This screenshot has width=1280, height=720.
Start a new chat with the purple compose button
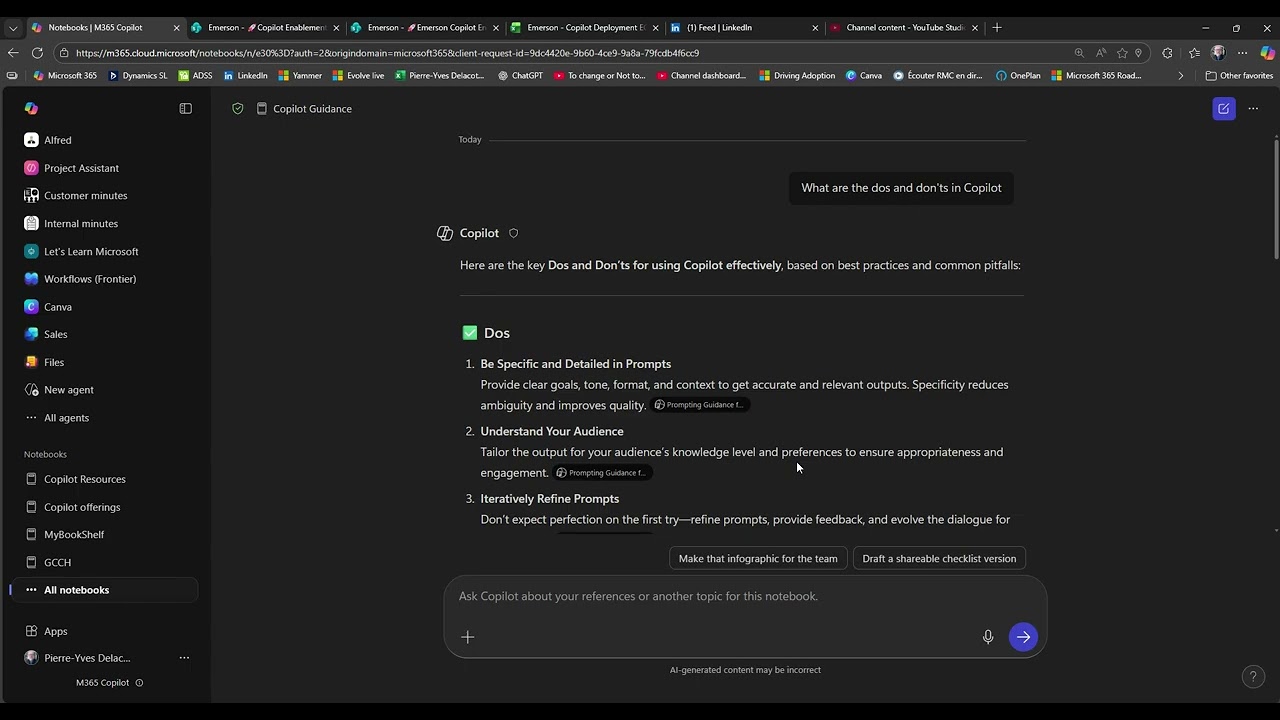click(1223, 108)
